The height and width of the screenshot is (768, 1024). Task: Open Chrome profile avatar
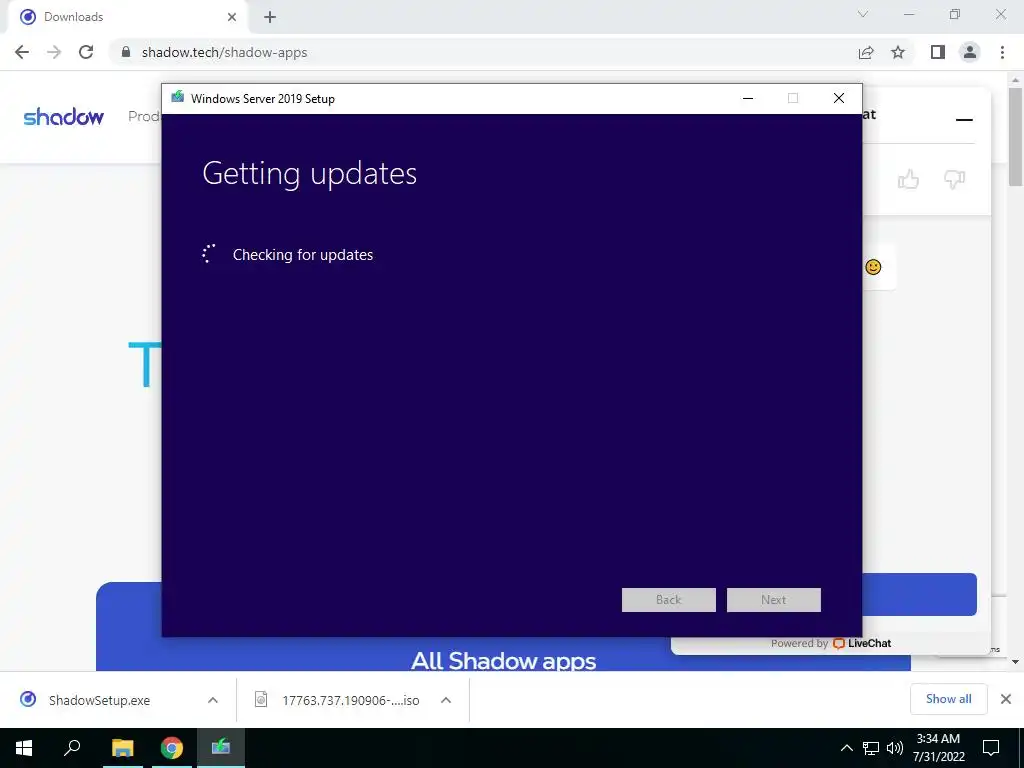tap(970, 52)
